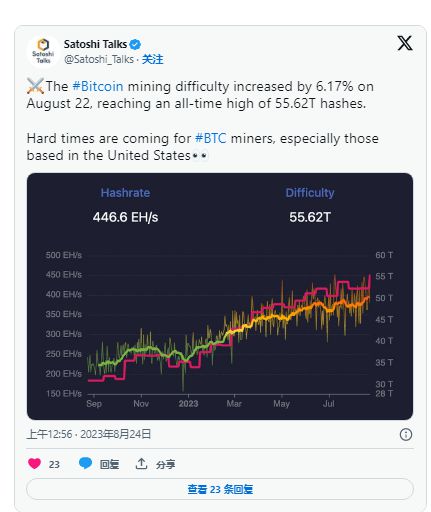Open the @Satoshi_Talks handle

[x=99, y=59]
